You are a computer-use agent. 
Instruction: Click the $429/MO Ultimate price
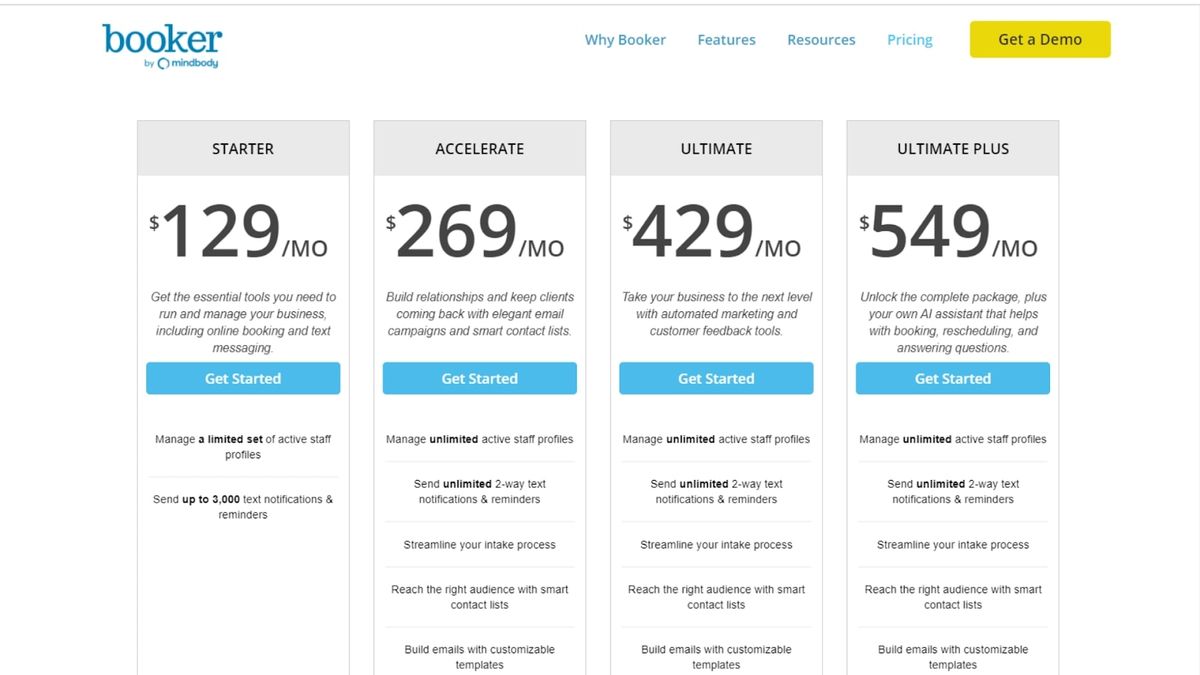(712, 232)
